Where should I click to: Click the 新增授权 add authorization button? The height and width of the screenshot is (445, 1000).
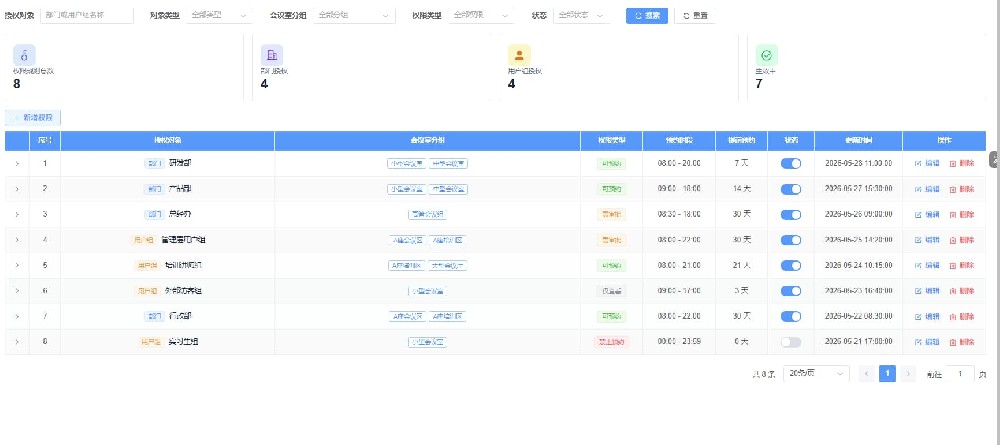tap(33, 117)
